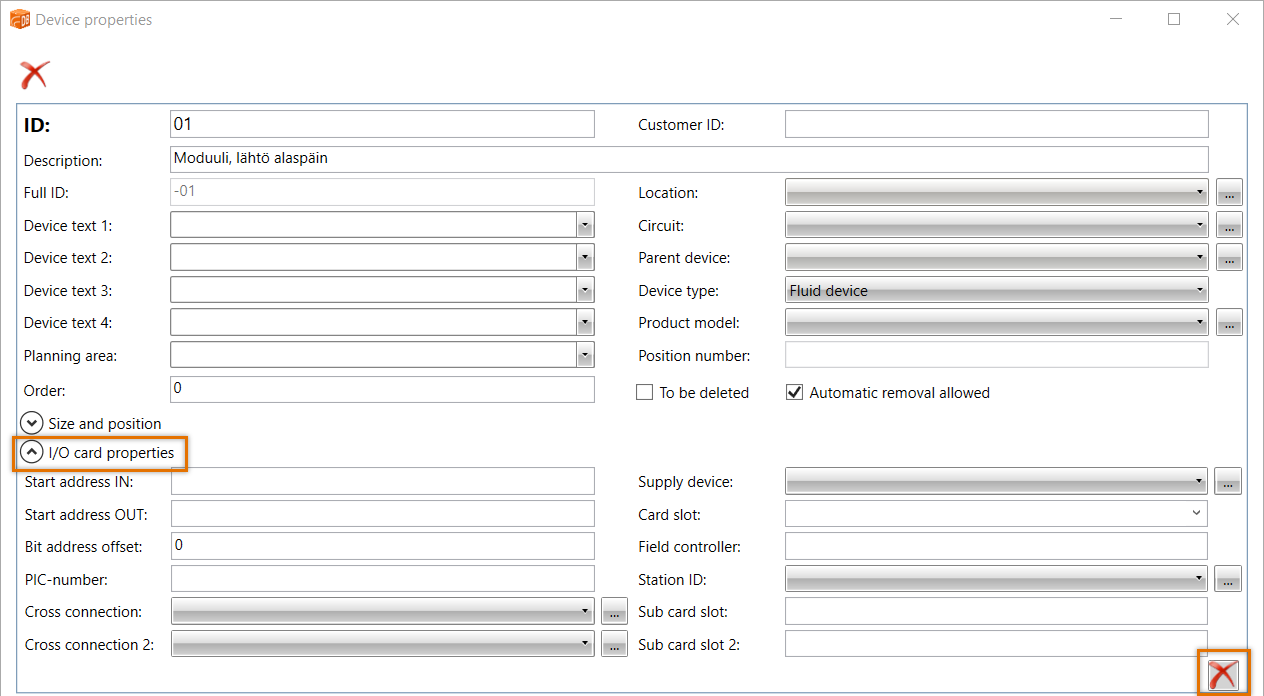The width and height of the screenshot is (1264, 696).
Task: Open the Cross connection browse ellipsis button
Action: pos(614,612)
